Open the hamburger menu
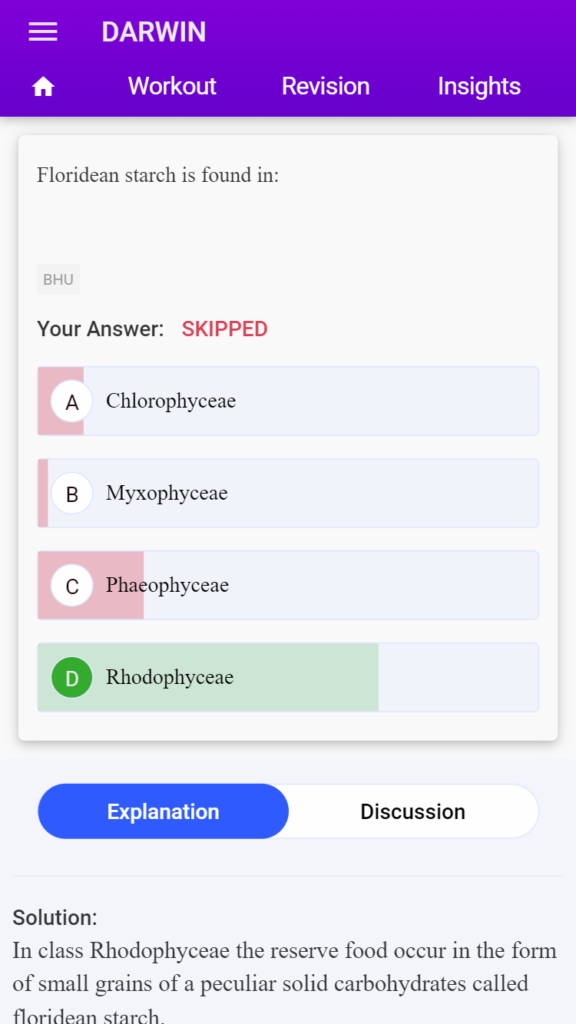 43,32
